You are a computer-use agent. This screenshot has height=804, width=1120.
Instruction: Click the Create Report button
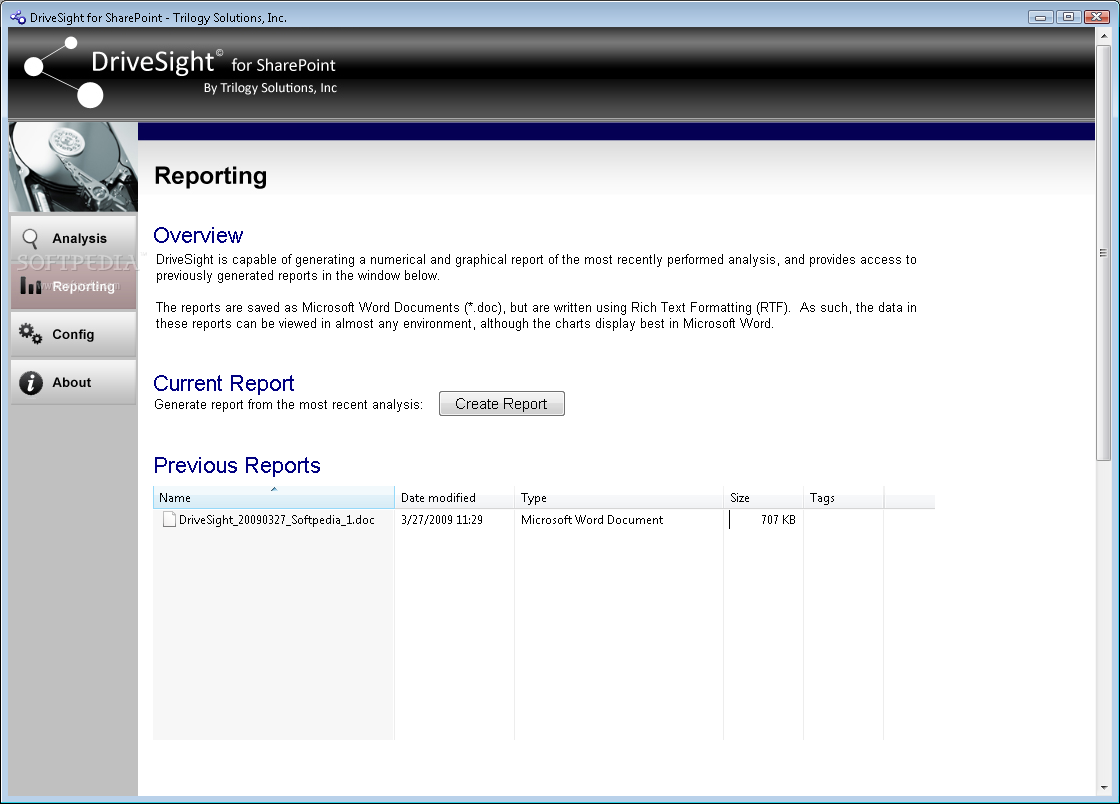click(501, 403)
